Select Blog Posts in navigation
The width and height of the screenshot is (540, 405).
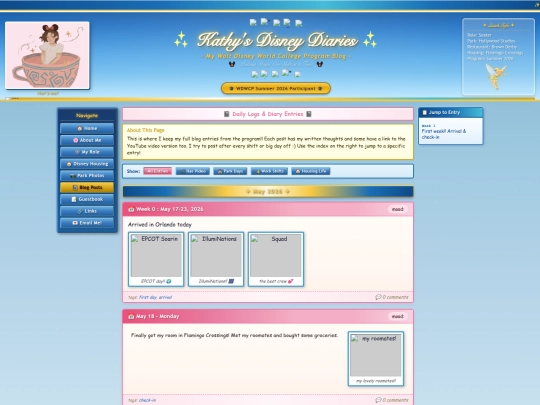[87, 187]
